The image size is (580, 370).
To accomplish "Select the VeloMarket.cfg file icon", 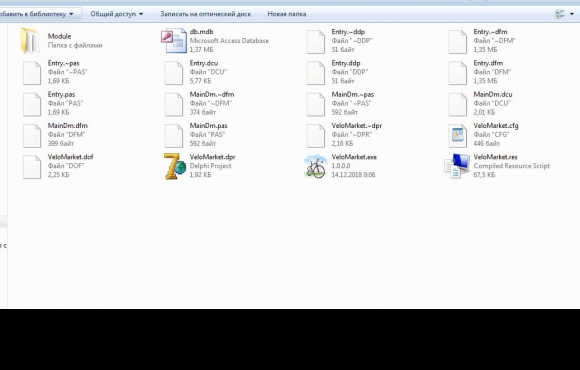I will coord(458,135).
